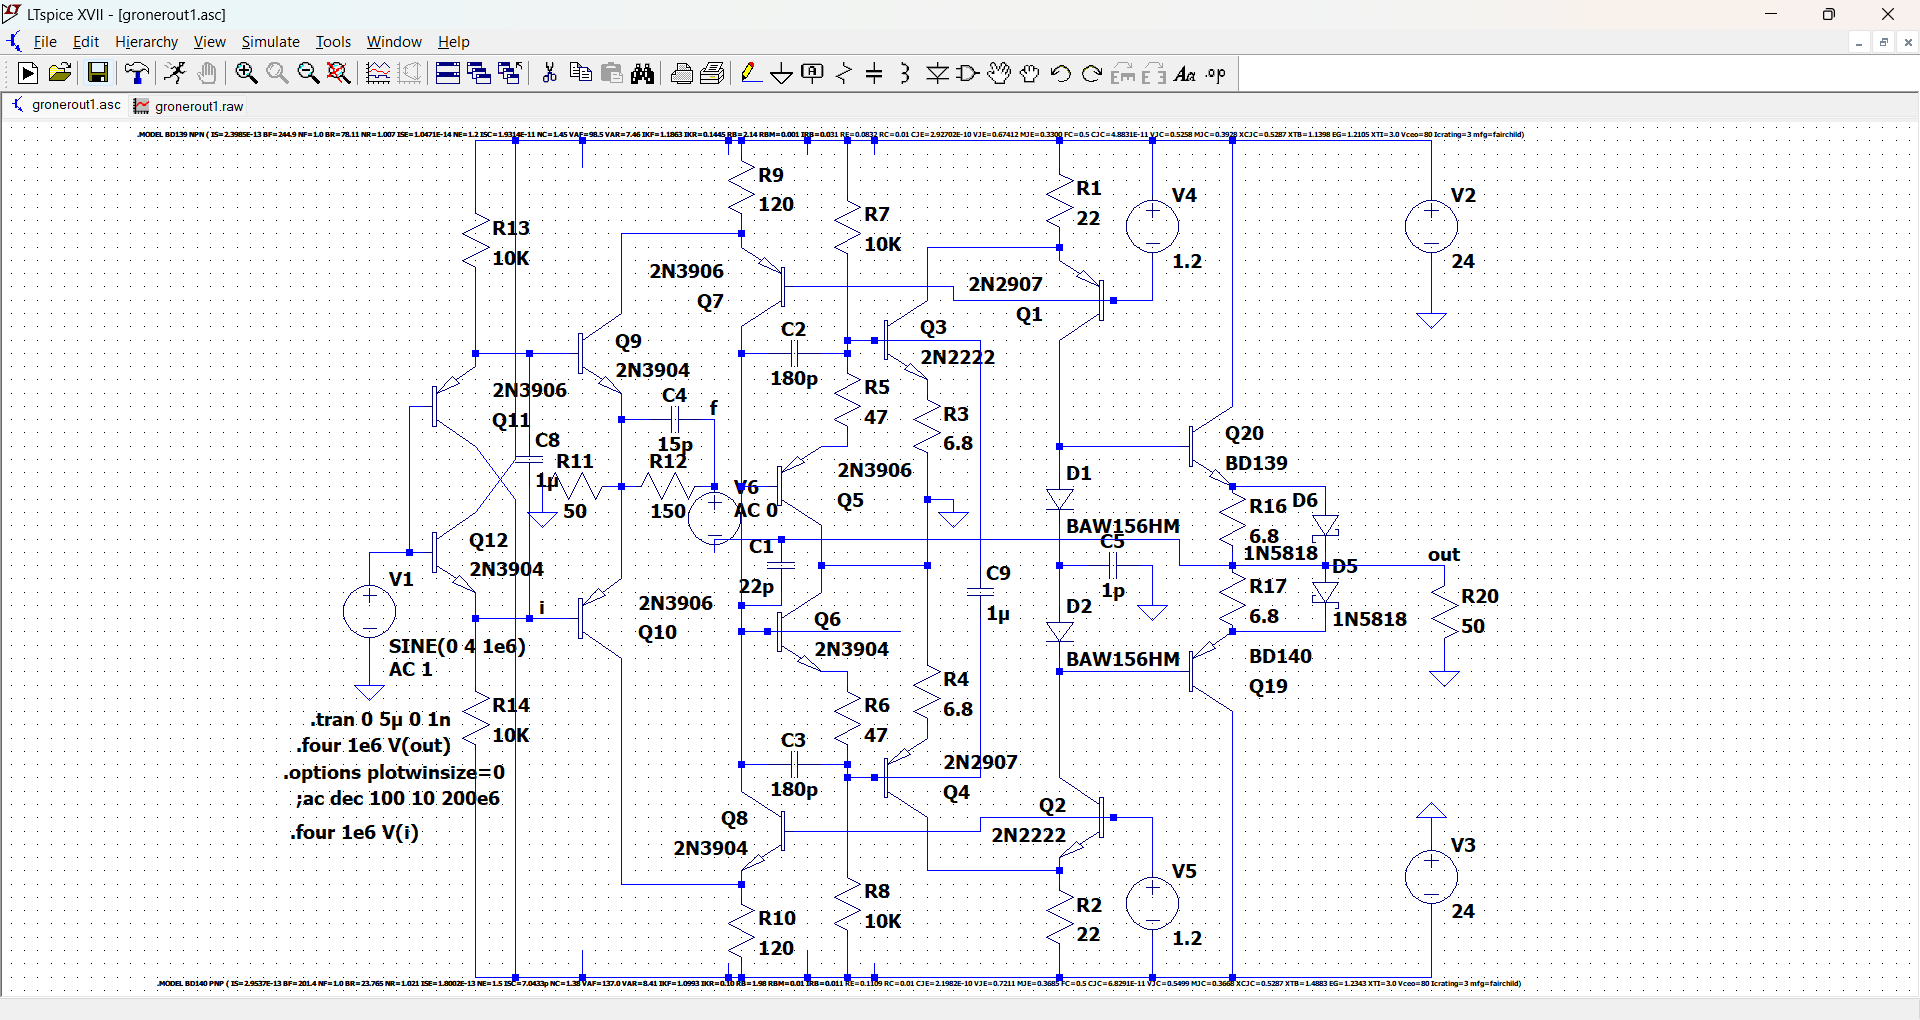Click the C9 capacitor label
The width and height of the screenshot is (1920, 1020).
998,573
